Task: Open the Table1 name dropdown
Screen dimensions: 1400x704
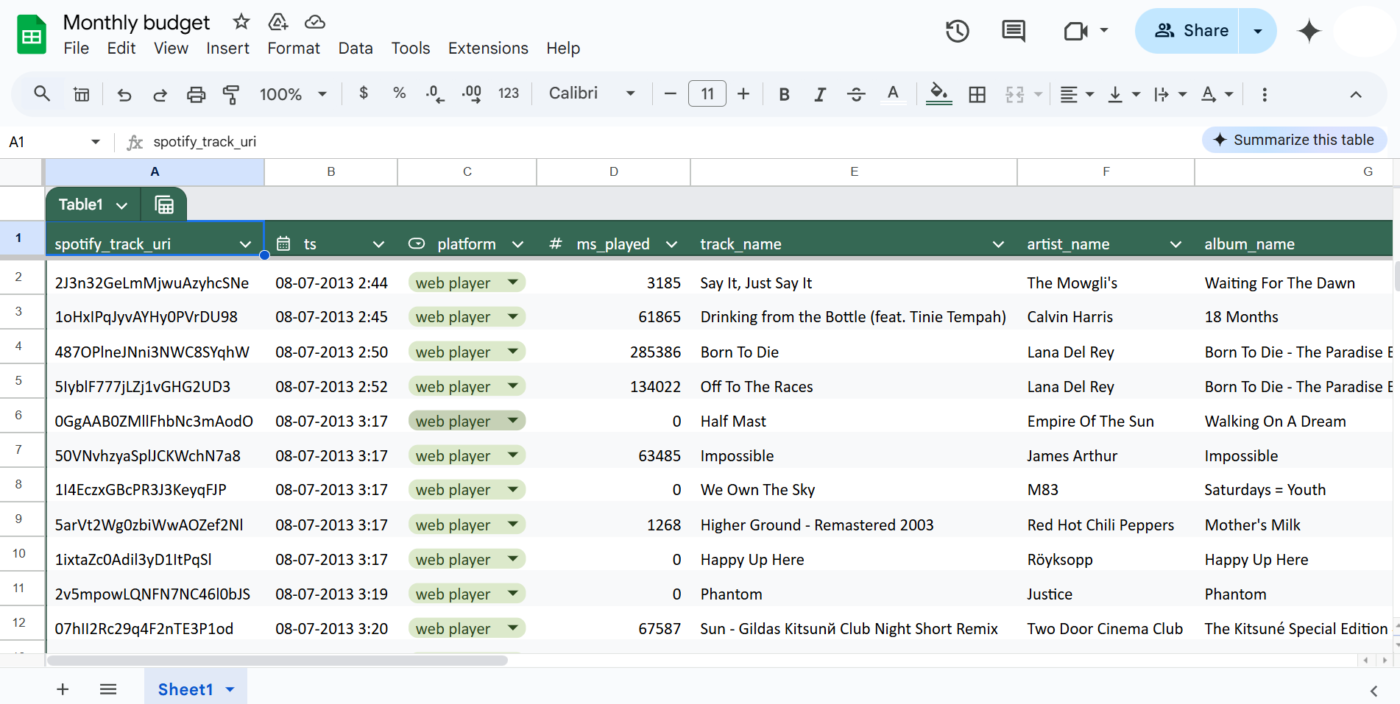Action: [122, 205]
